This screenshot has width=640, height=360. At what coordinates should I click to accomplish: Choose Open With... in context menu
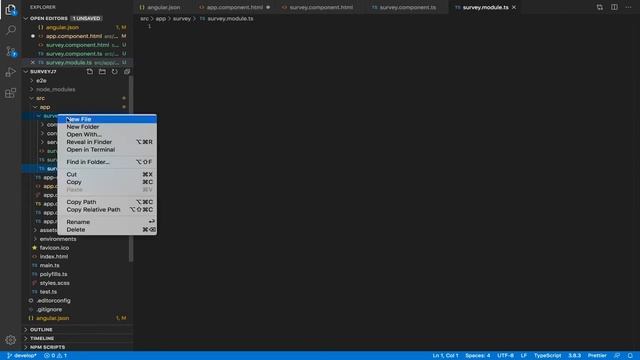coord(107,134)
